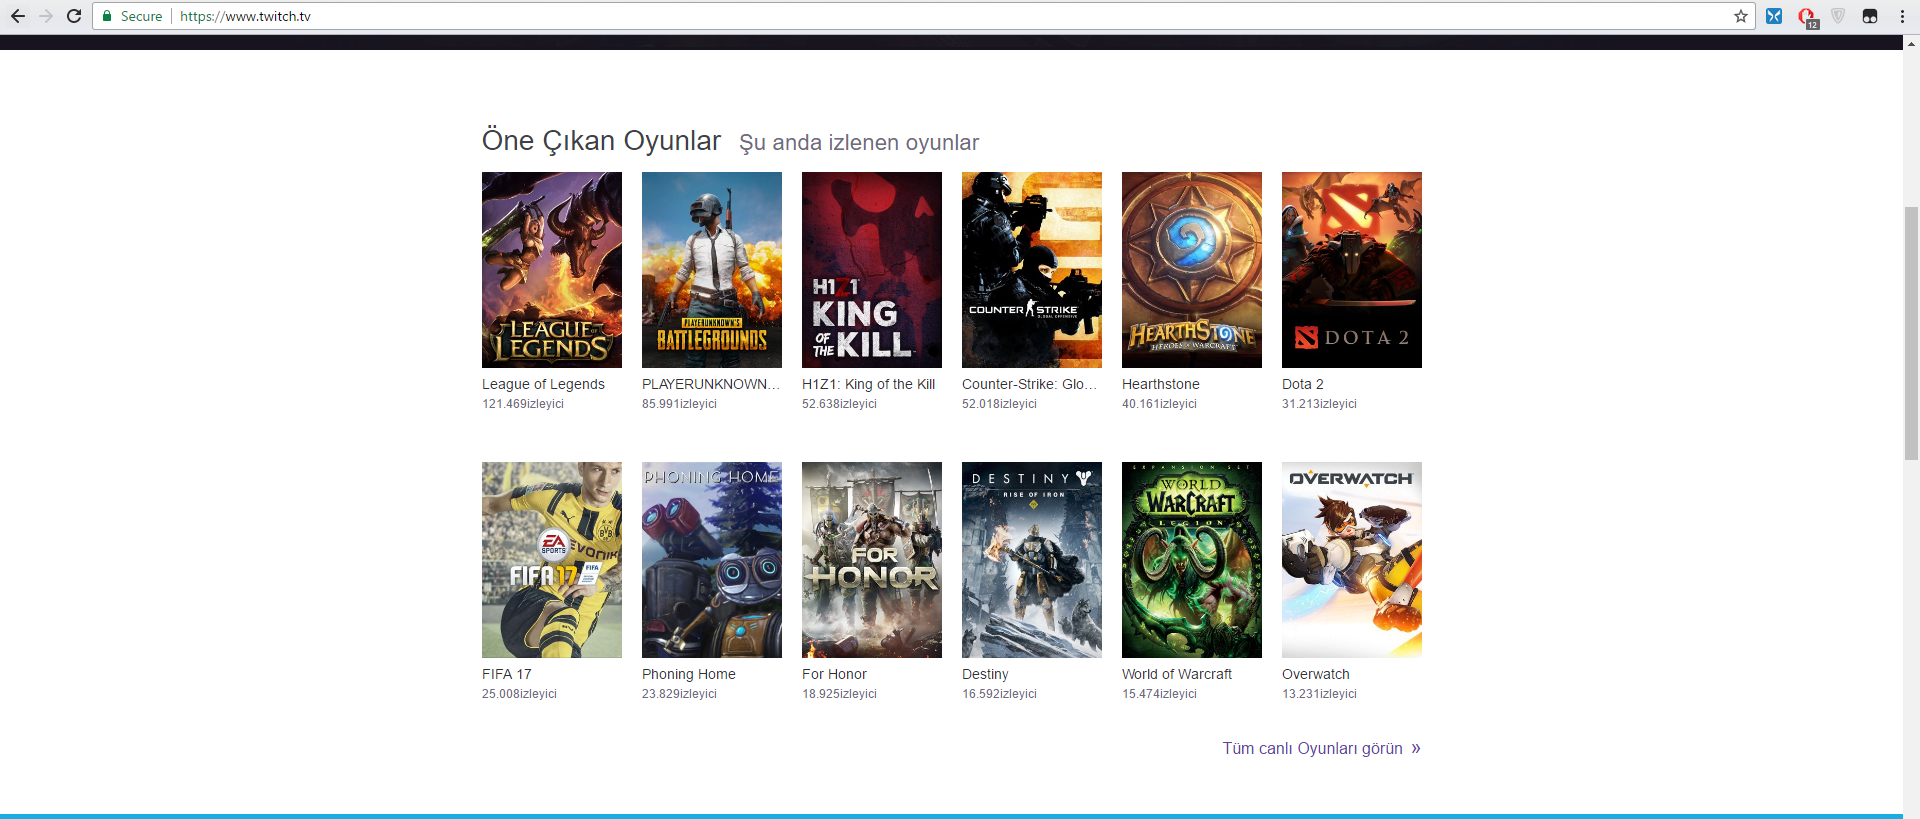Click the Phoning Home title link

pos(688,674)
